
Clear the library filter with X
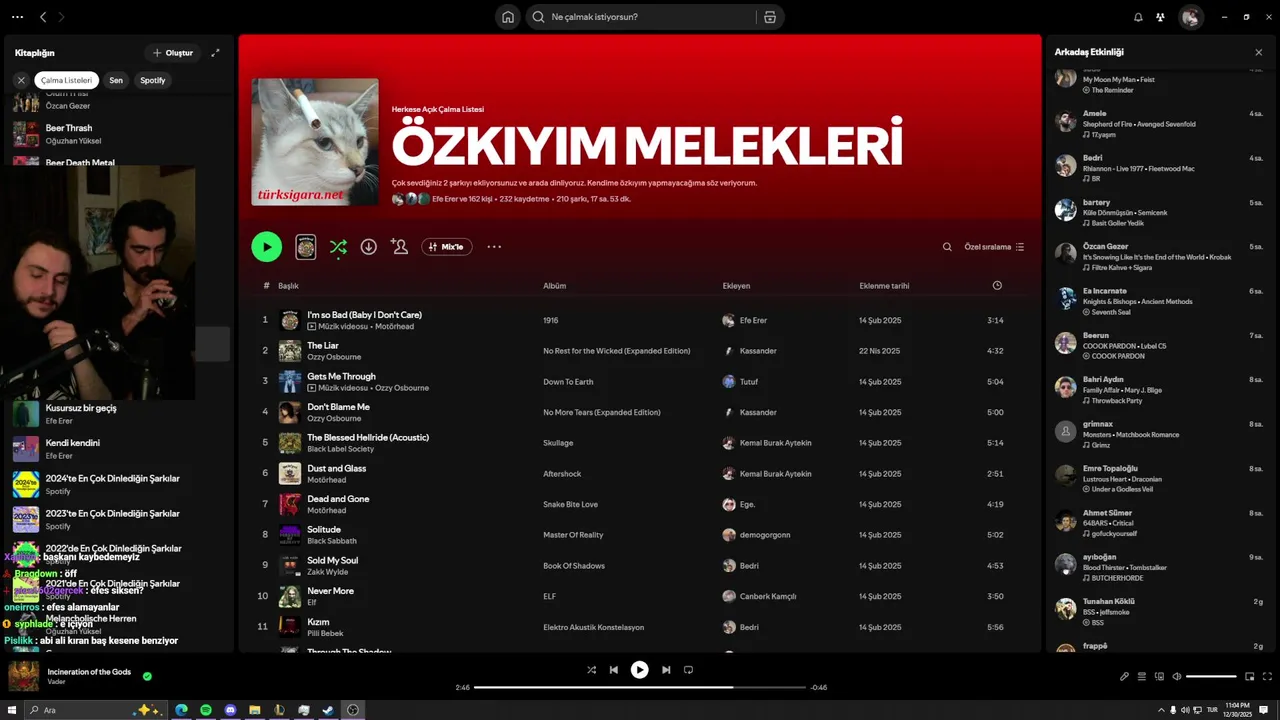coord(21,80)
